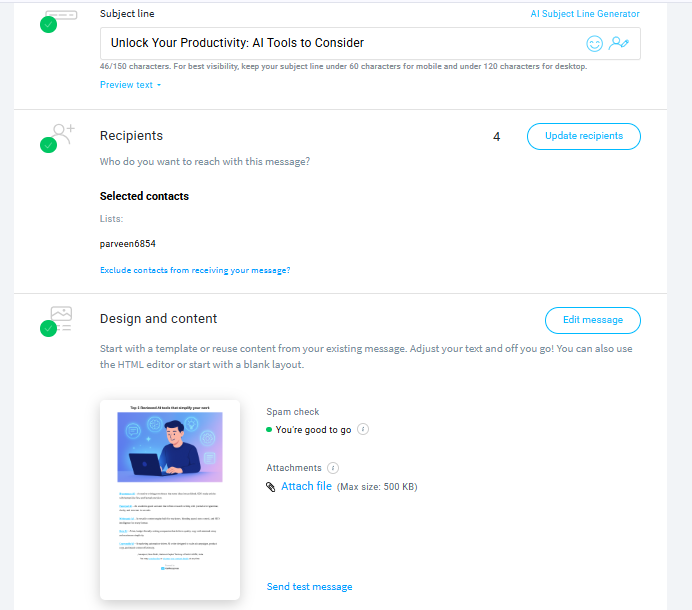Click the recipient count number 4
Viewport: 692px width, 610px height.
tap(497, 136)
